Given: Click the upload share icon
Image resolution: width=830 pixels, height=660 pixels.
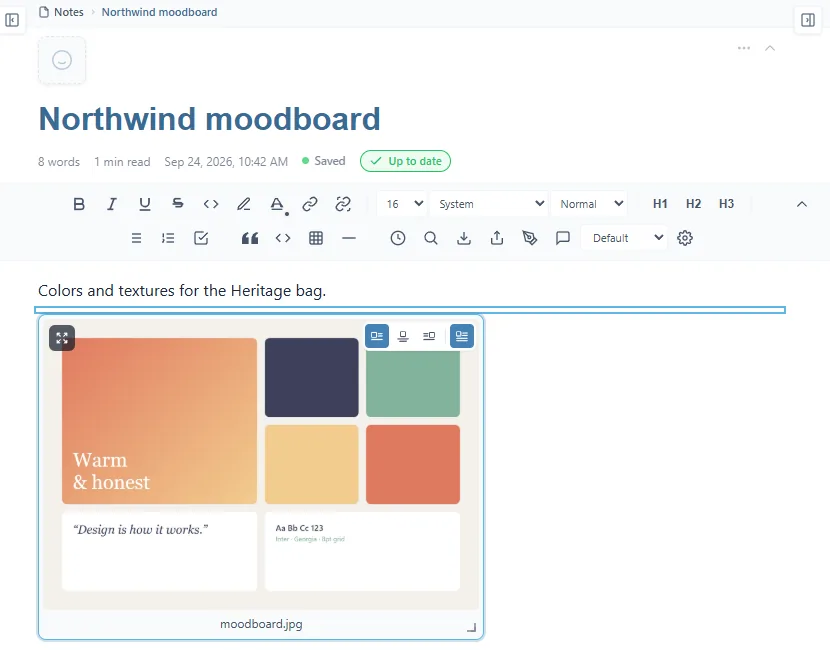Looking at the screenshot, I should (497, 238).
